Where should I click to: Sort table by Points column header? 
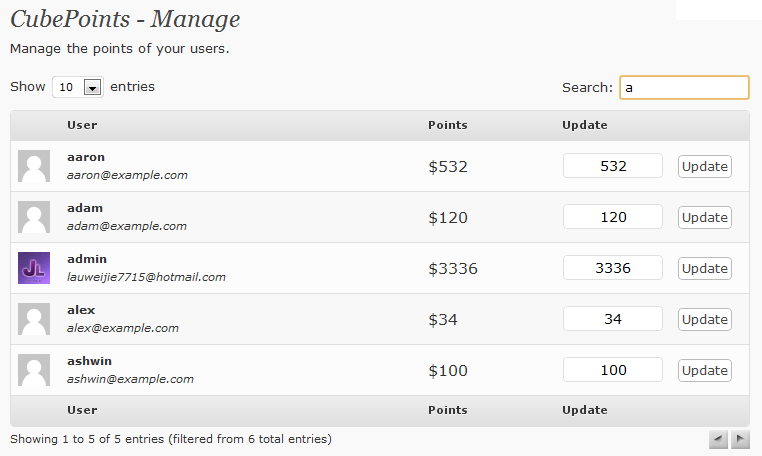click(447, 125)
